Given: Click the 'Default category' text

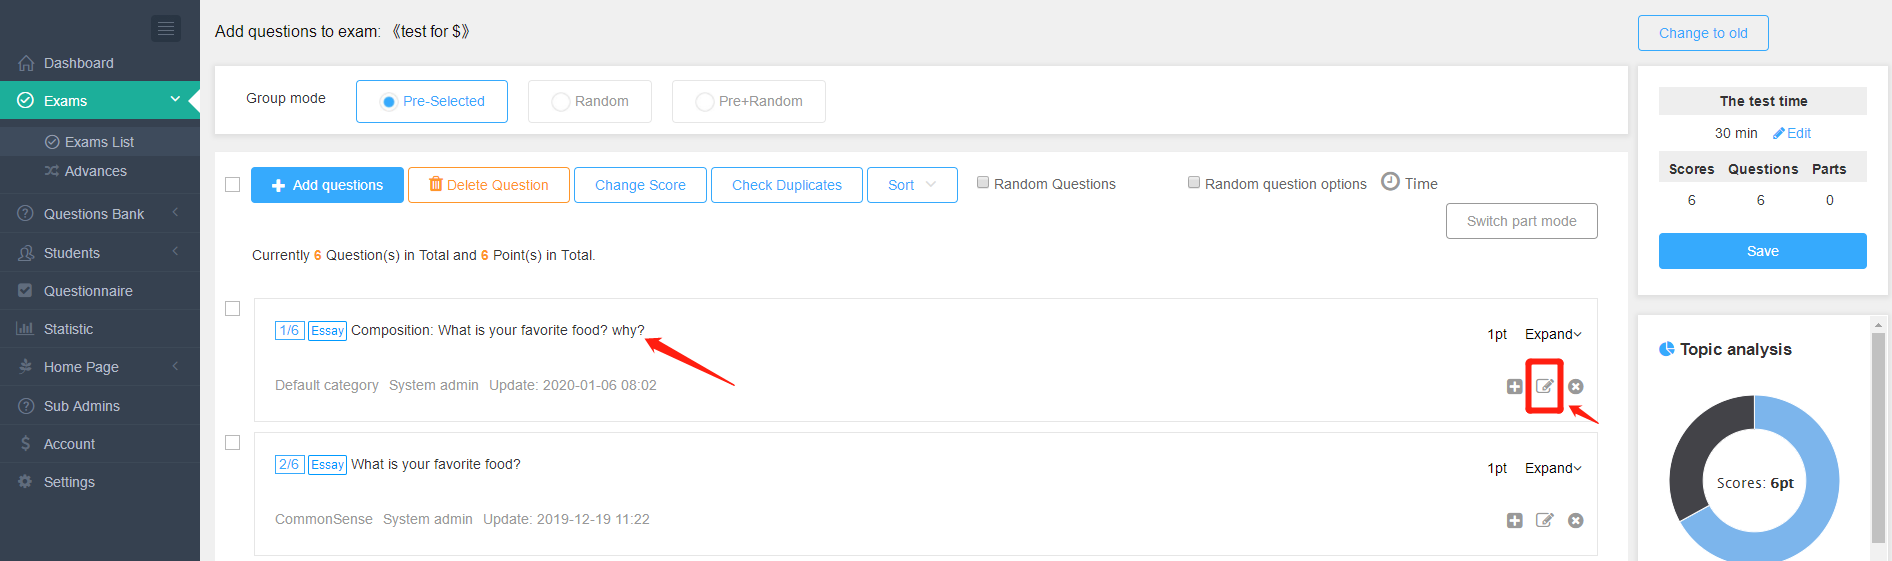Looking at the screenshot, I should tap(326, 385).
